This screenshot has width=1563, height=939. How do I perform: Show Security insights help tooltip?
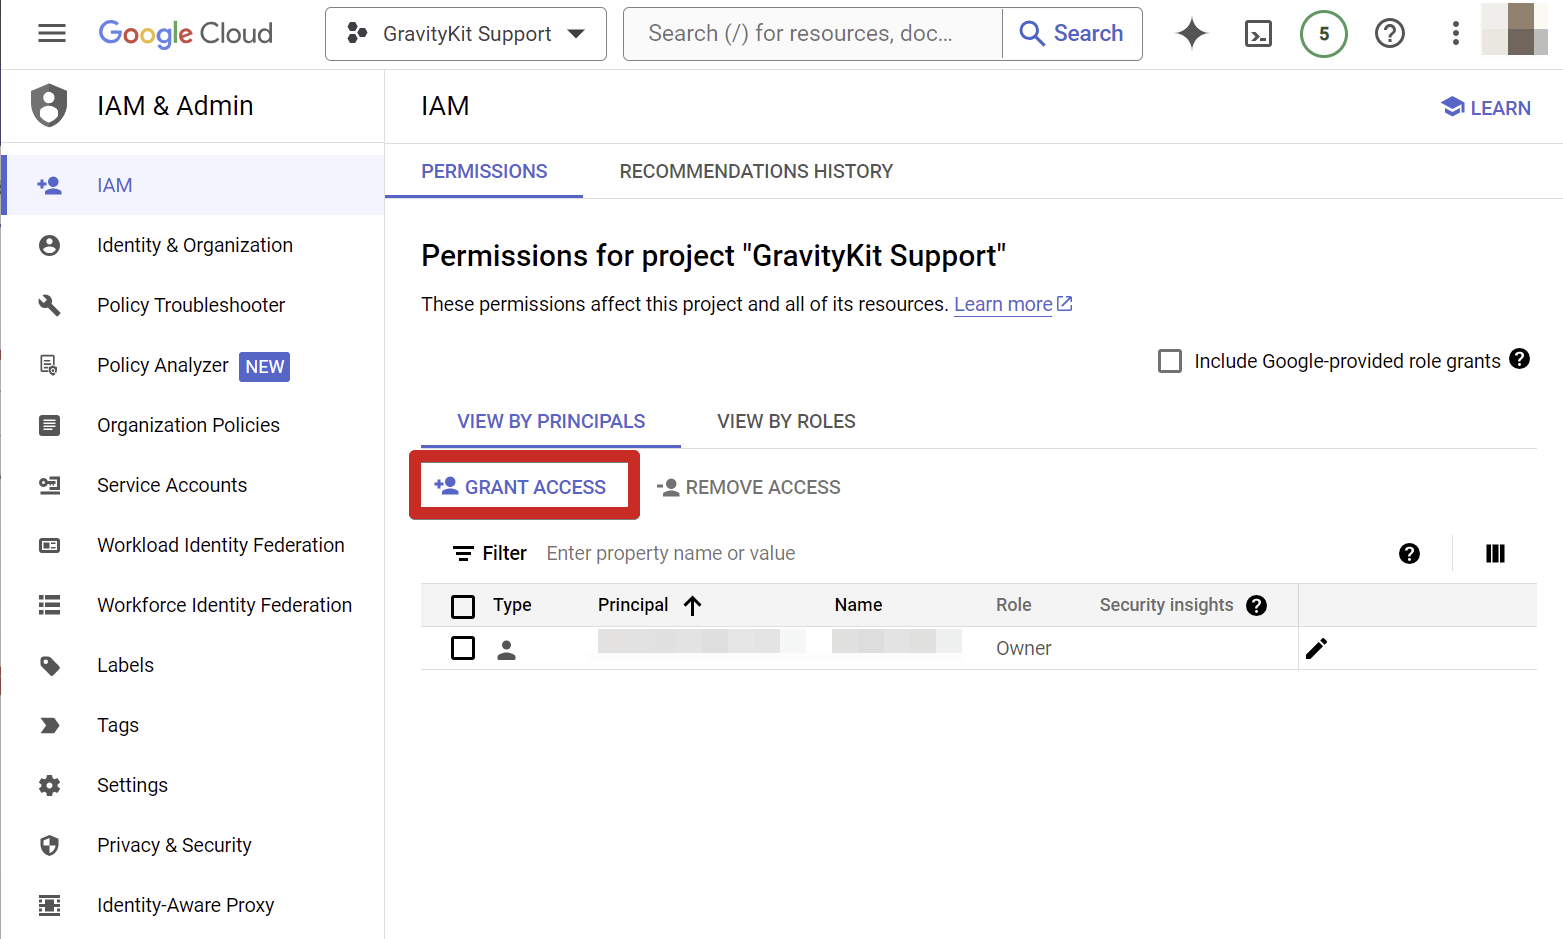tap(1257, 605)
